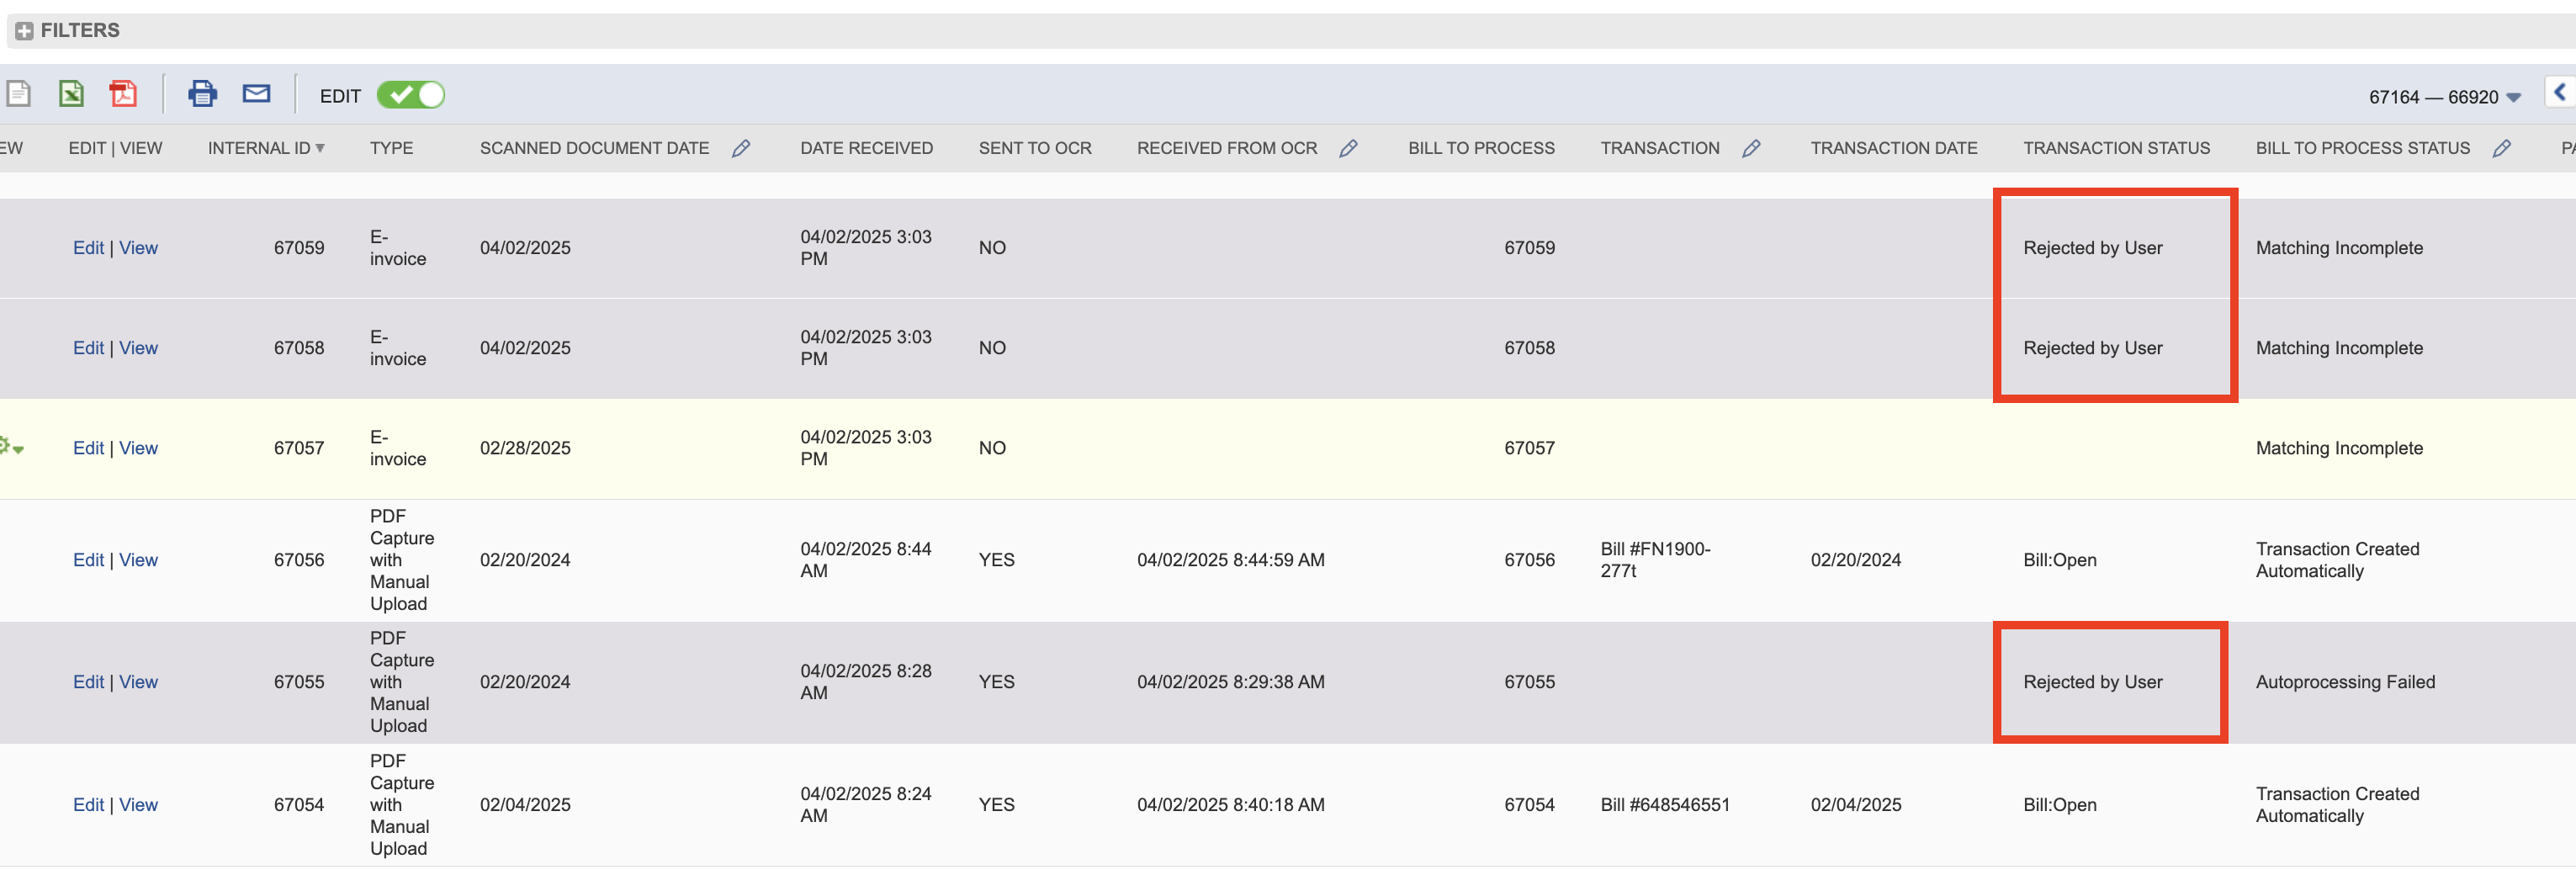Click pencil icon beside Scanned Document Date
2576x875 pixels.
point(740,148)
